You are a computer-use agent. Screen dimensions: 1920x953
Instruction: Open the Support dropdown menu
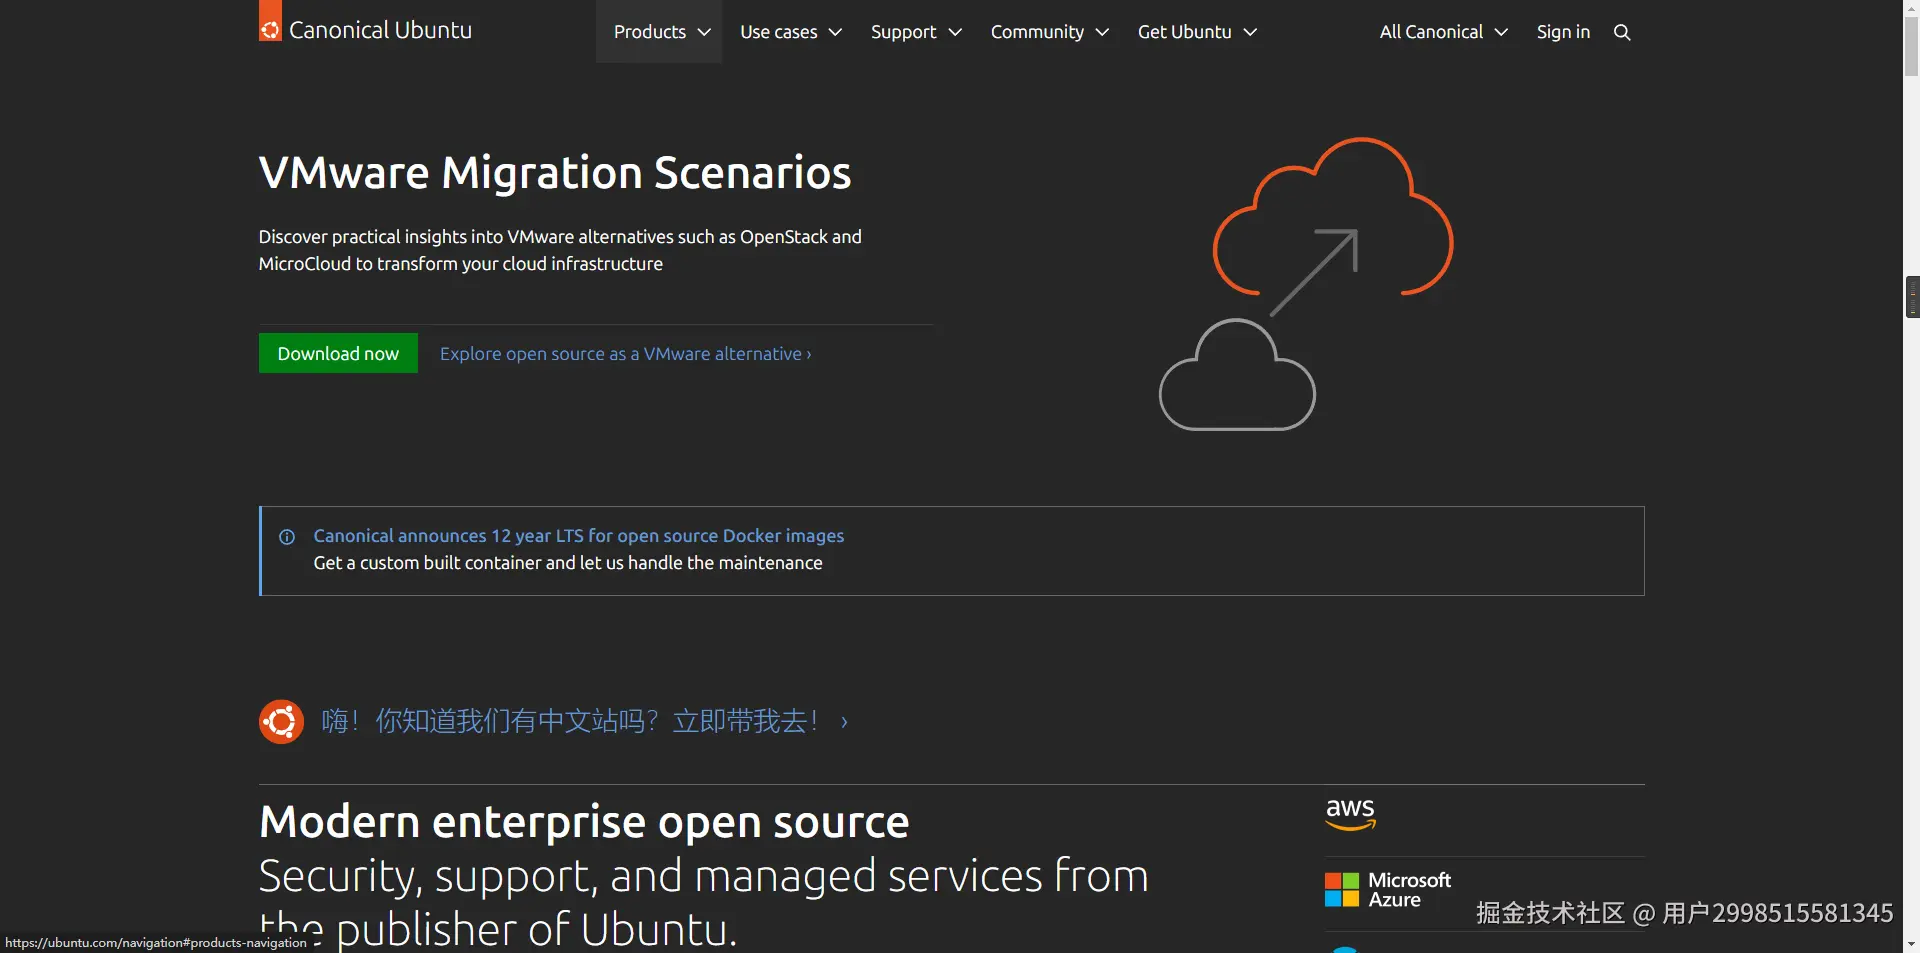tap(915, 32)
